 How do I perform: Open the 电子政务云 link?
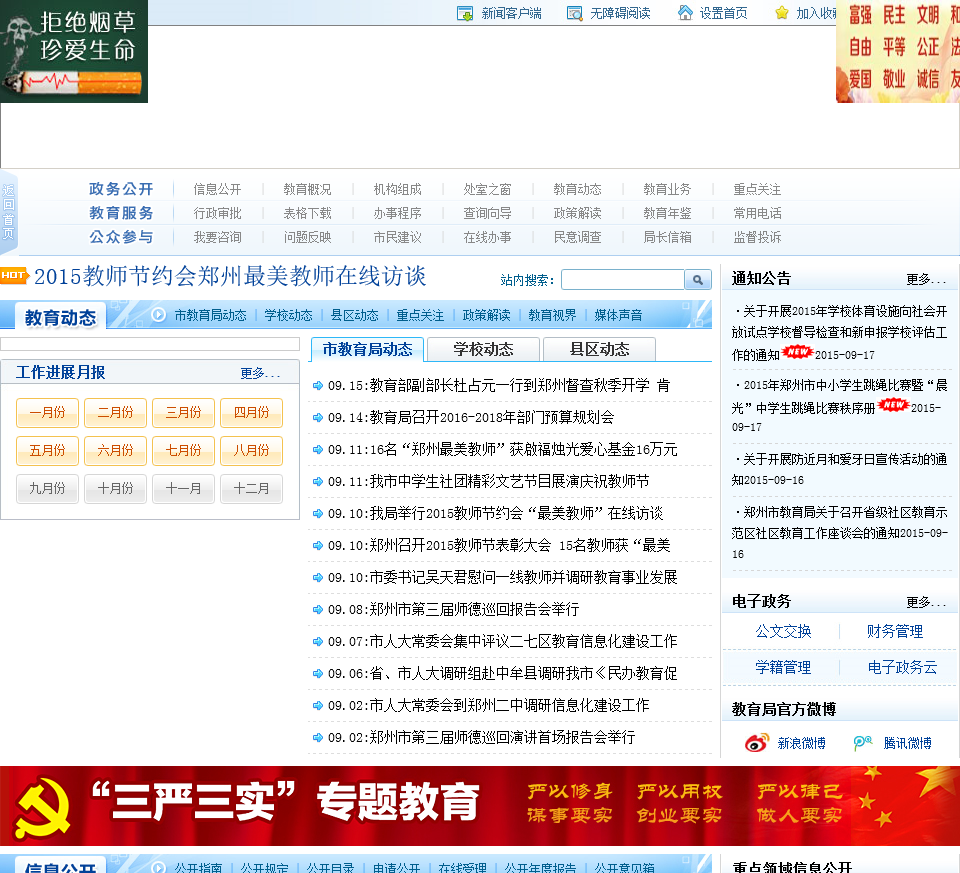(902, 667)
